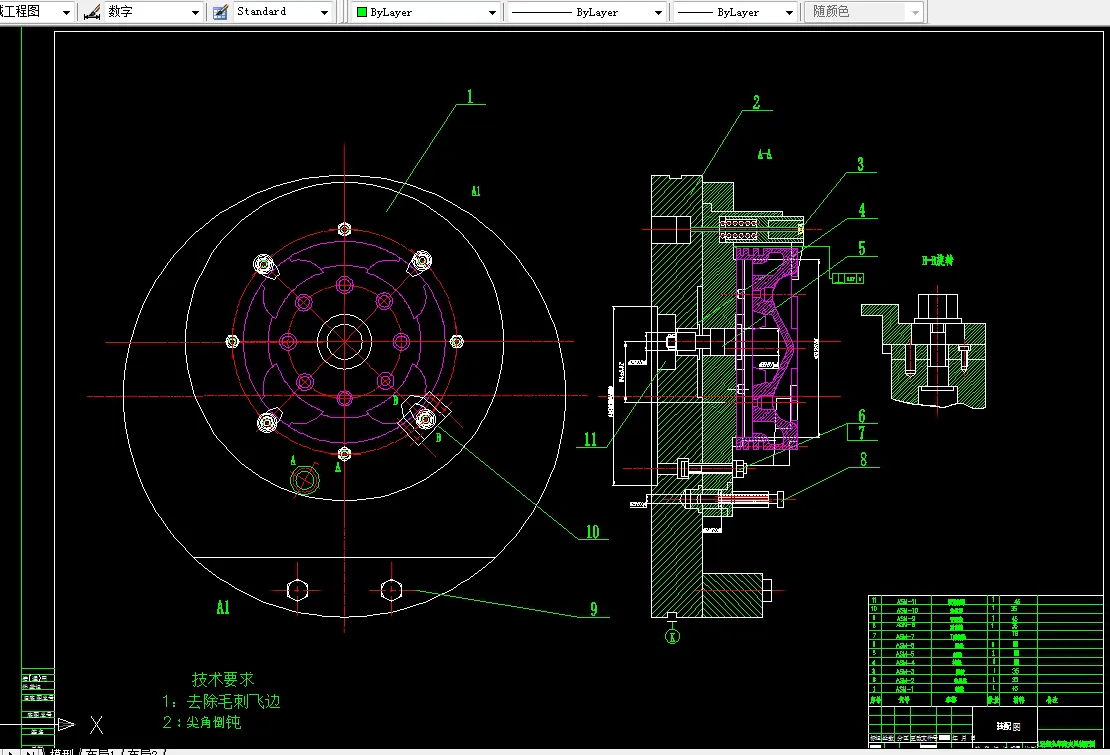Click the last-layout tab scroll arrow
The height and width of the screenshot is (755, 1110).
click(31, 751)
